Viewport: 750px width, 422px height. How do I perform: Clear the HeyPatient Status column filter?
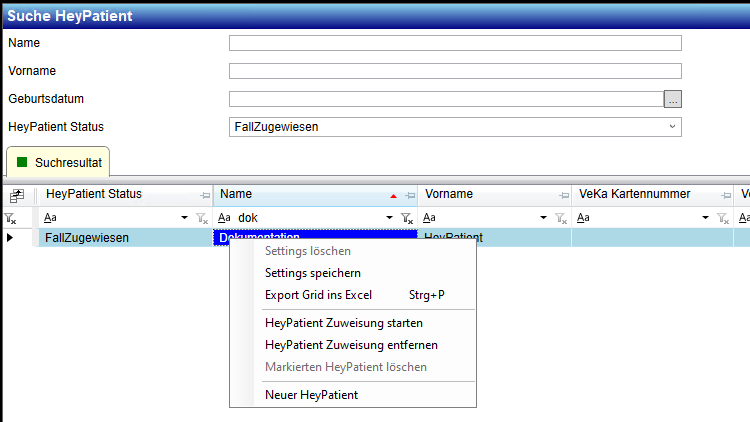pos(202,219)
